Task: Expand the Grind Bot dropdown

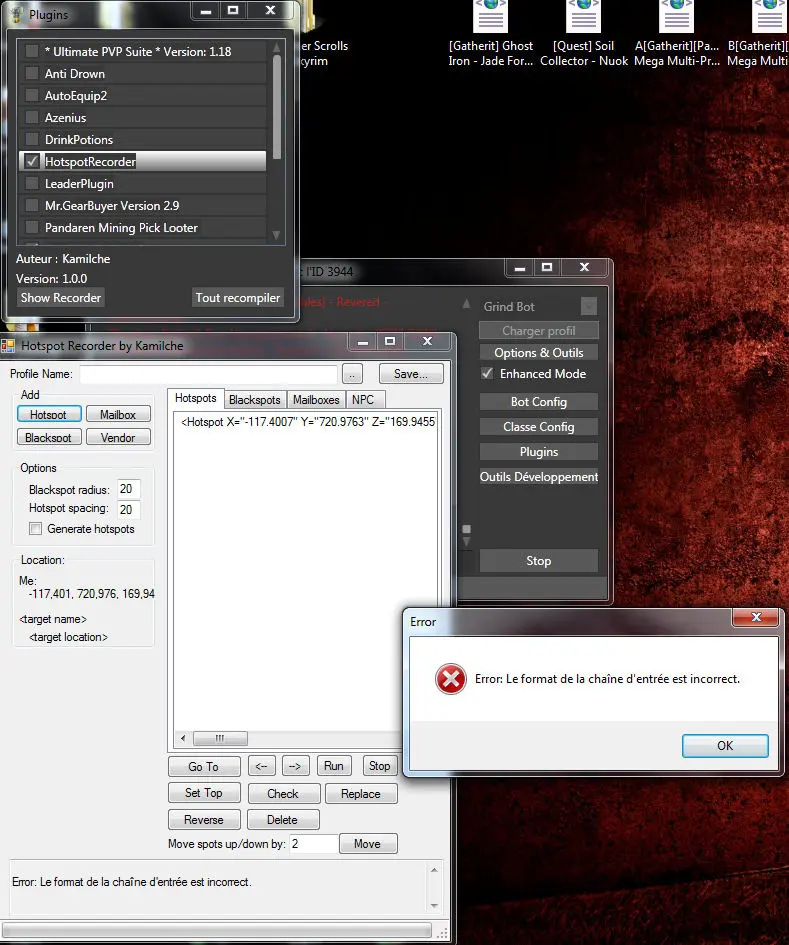Action: tap(588, 307)
